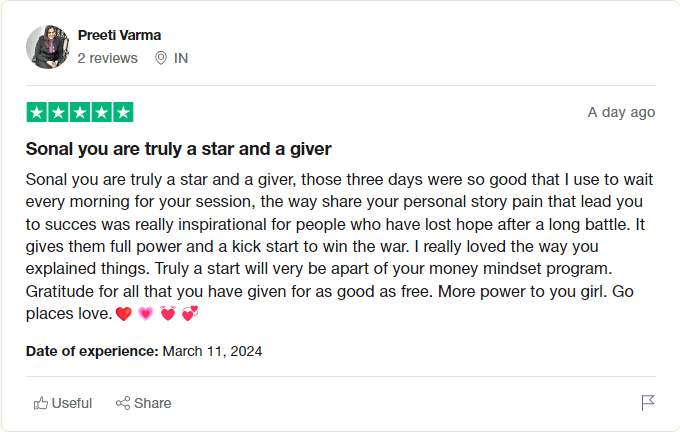Click the "A day ago" timestamp
This screenshot has width=680, height=432.
621,112
